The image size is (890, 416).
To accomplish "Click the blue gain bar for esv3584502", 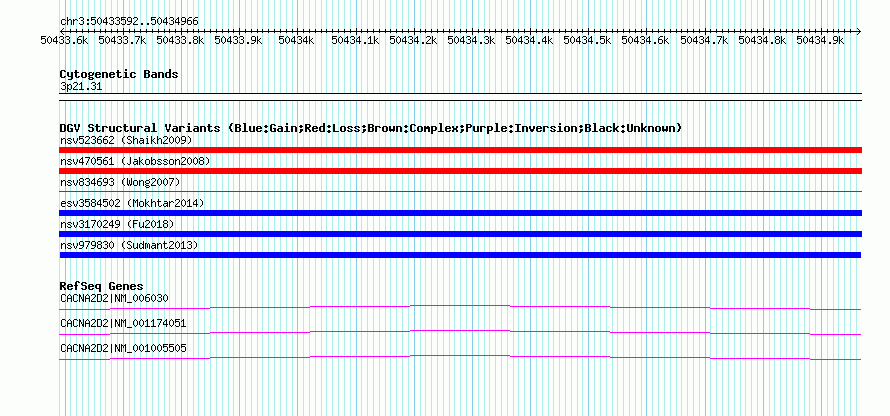I will pyautogui.click(x=460, y=213).
